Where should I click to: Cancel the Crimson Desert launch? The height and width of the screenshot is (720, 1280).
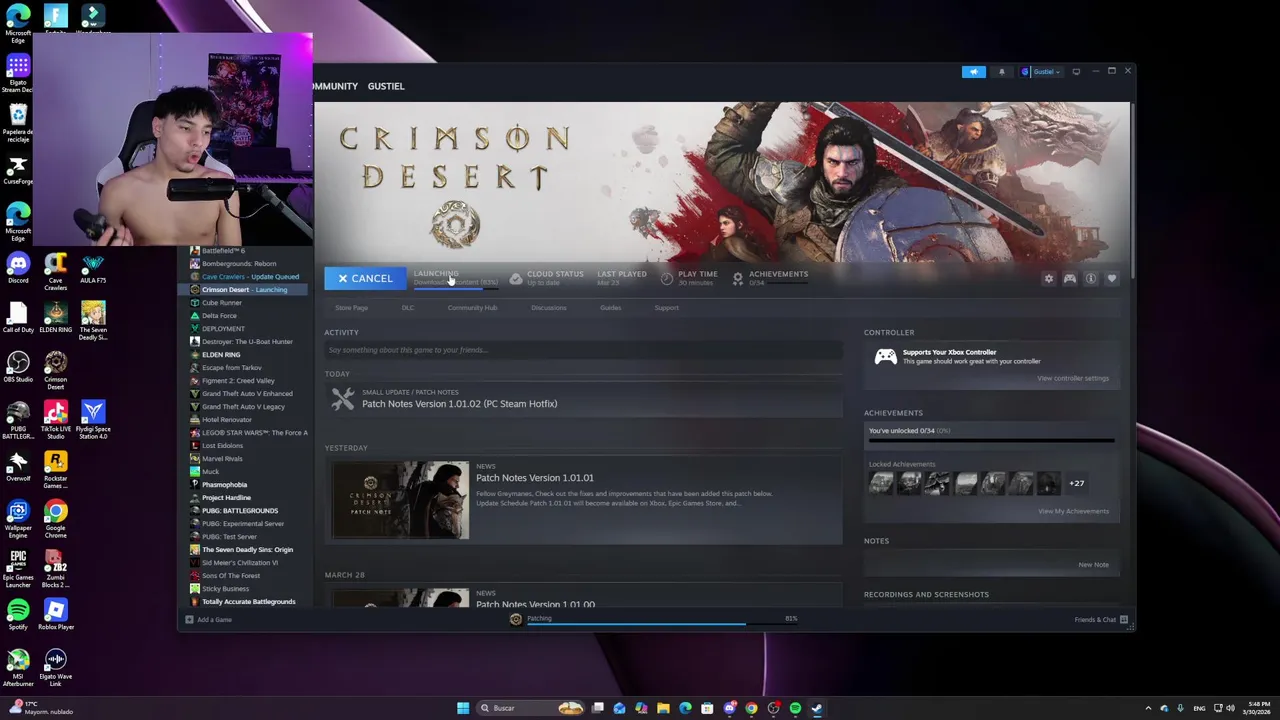tap(365, 279)
